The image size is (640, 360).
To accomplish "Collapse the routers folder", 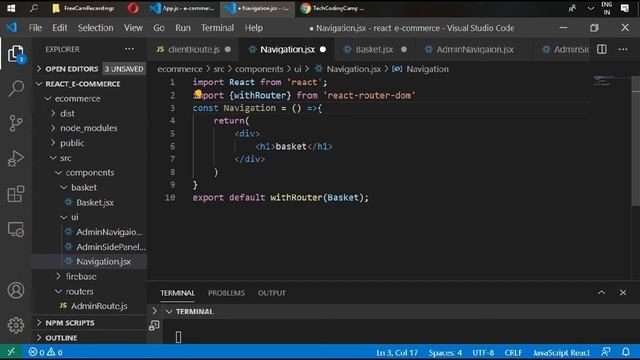I will pyautogui.click(x=90, y=291).
